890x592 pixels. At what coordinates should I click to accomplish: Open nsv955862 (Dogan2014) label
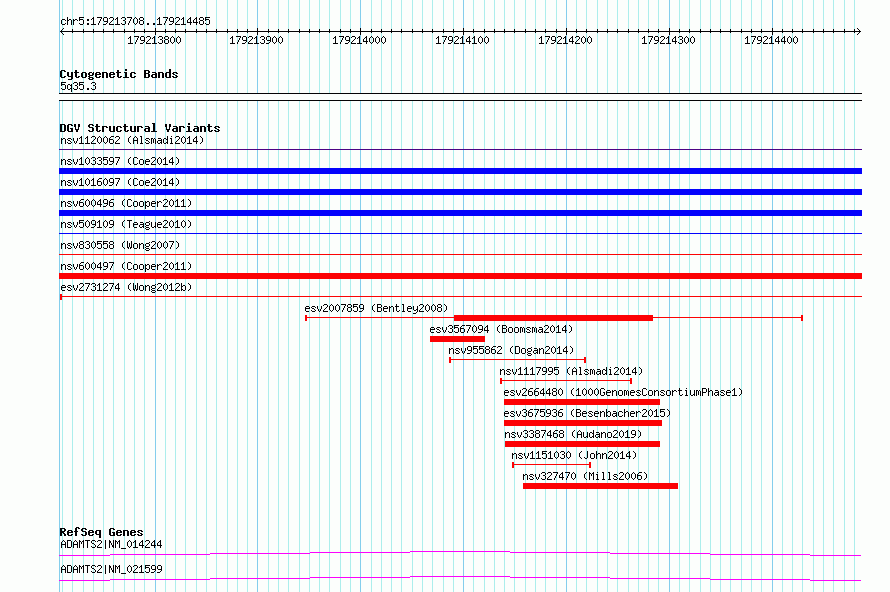(511, 350)
